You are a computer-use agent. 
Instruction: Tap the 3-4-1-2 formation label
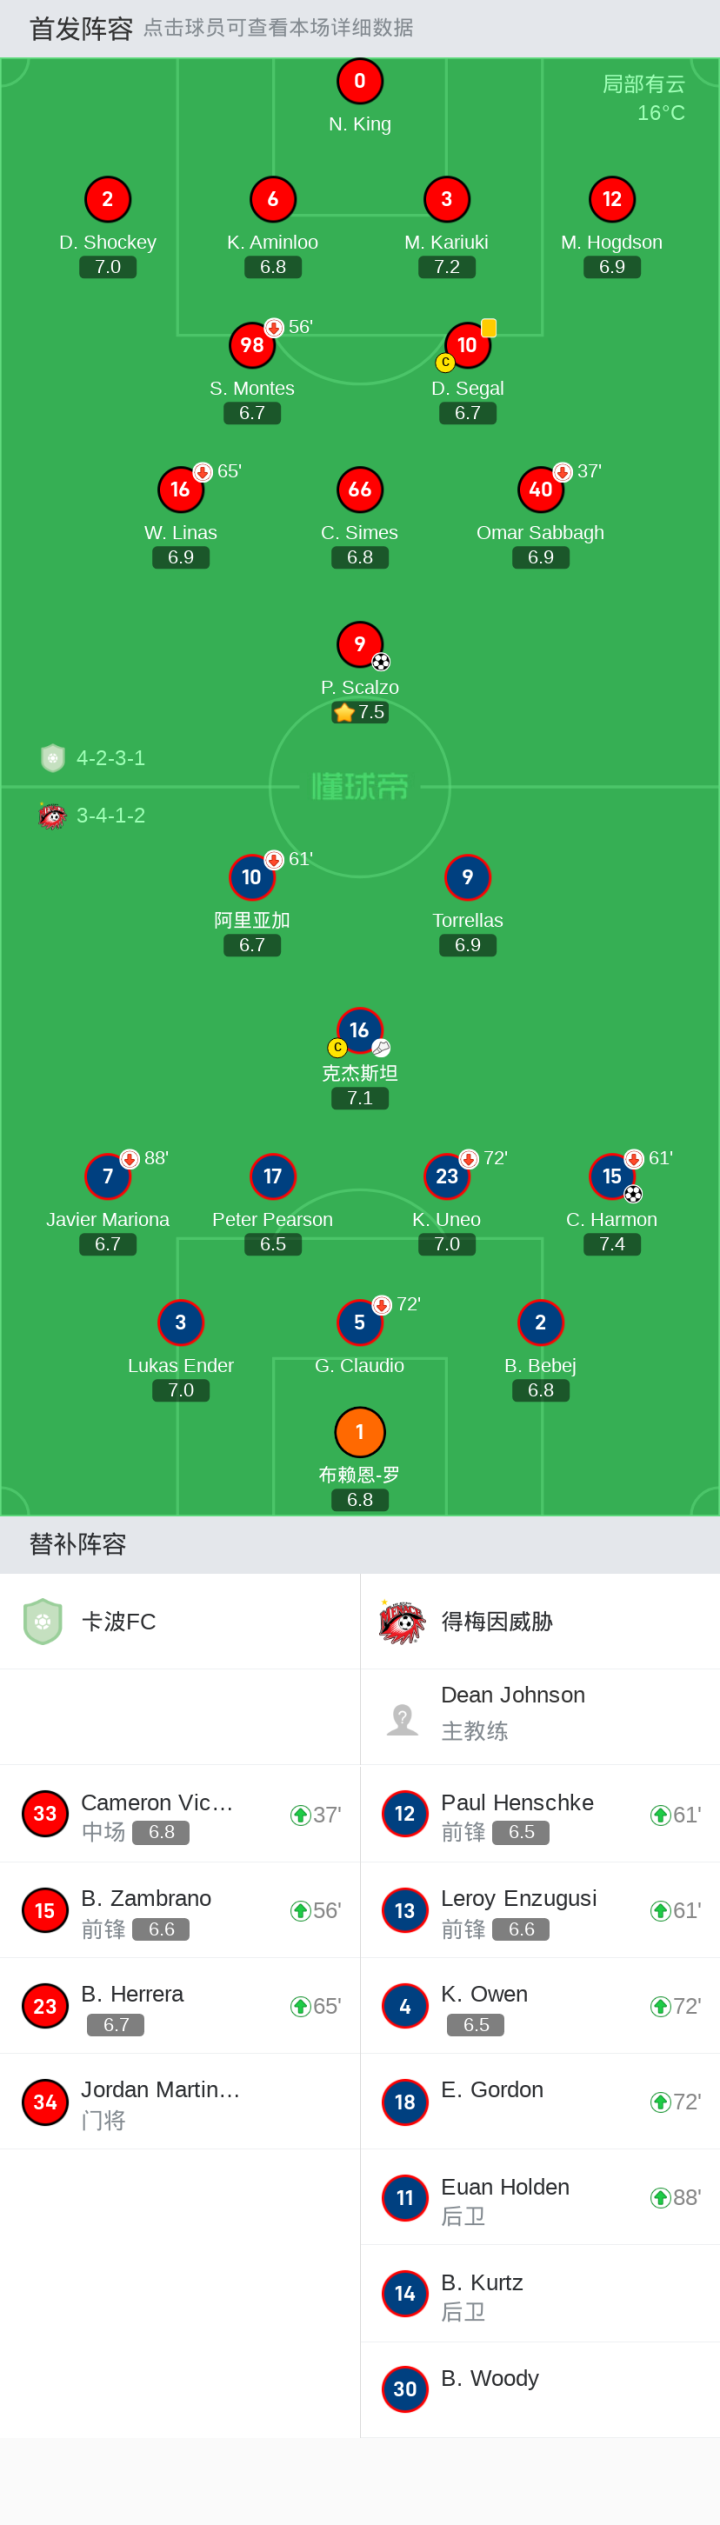pos(111,815)
